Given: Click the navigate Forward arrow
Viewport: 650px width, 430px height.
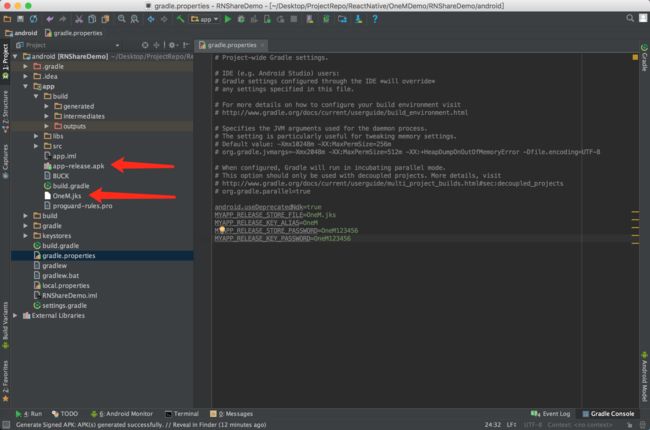Looking at the screenshot, I should coord(164,19).
